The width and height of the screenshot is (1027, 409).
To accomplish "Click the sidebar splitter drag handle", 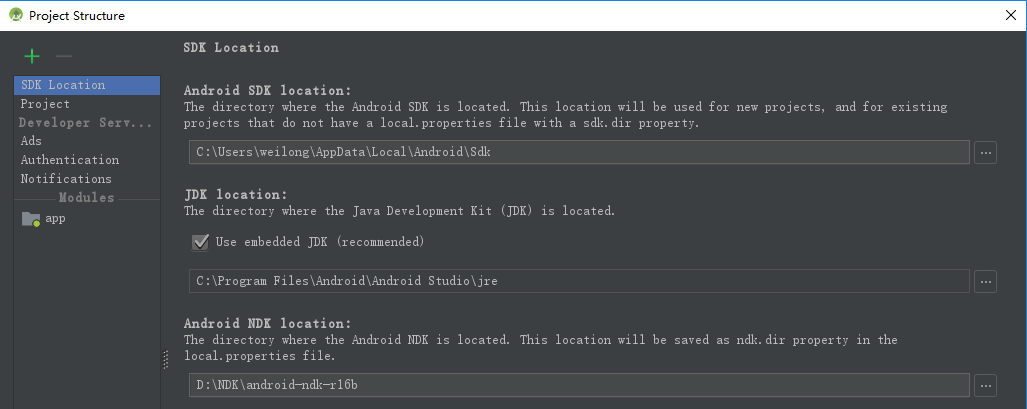I will click(x=165, y=359).
